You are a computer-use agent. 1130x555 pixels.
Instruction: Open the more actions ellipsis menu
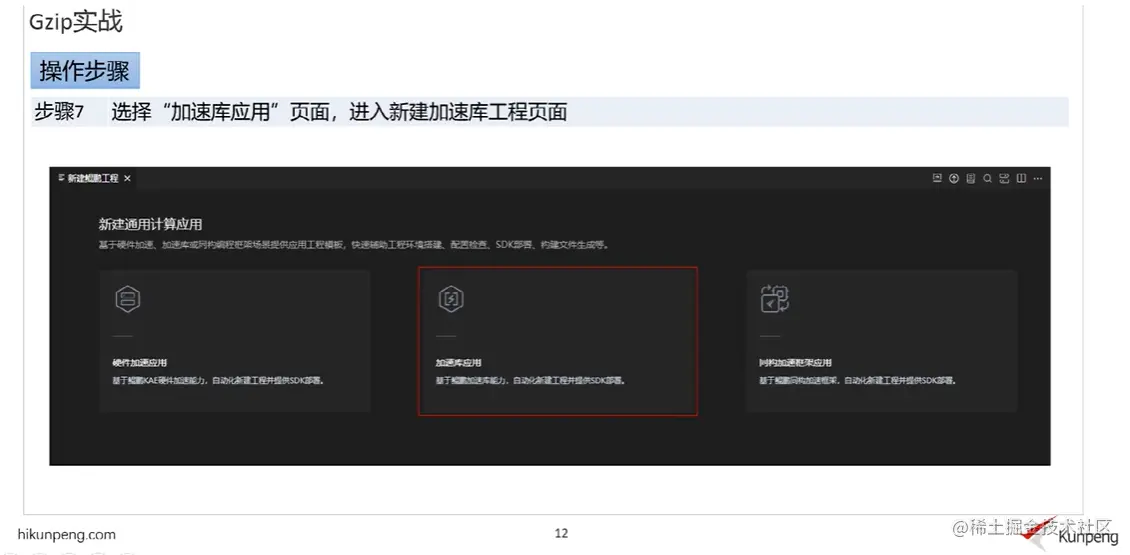tap(1038, 179)
